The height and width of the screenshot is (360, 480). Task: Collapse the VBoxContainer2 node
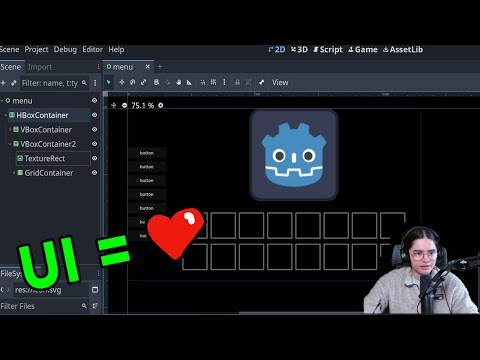(x=10, y=144)
